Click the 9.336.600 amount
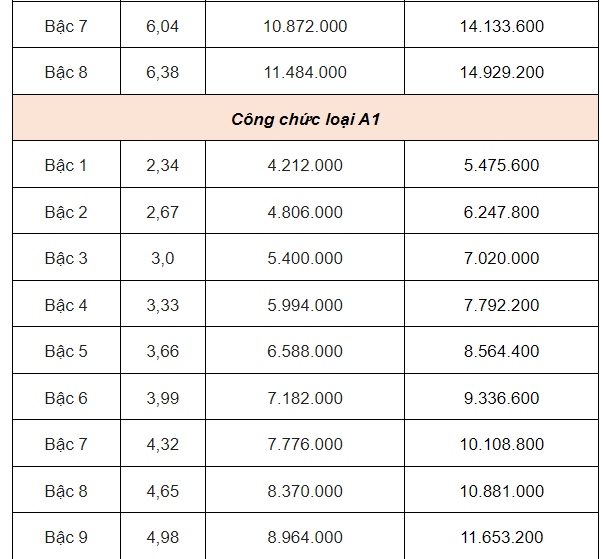 [501, 398]
